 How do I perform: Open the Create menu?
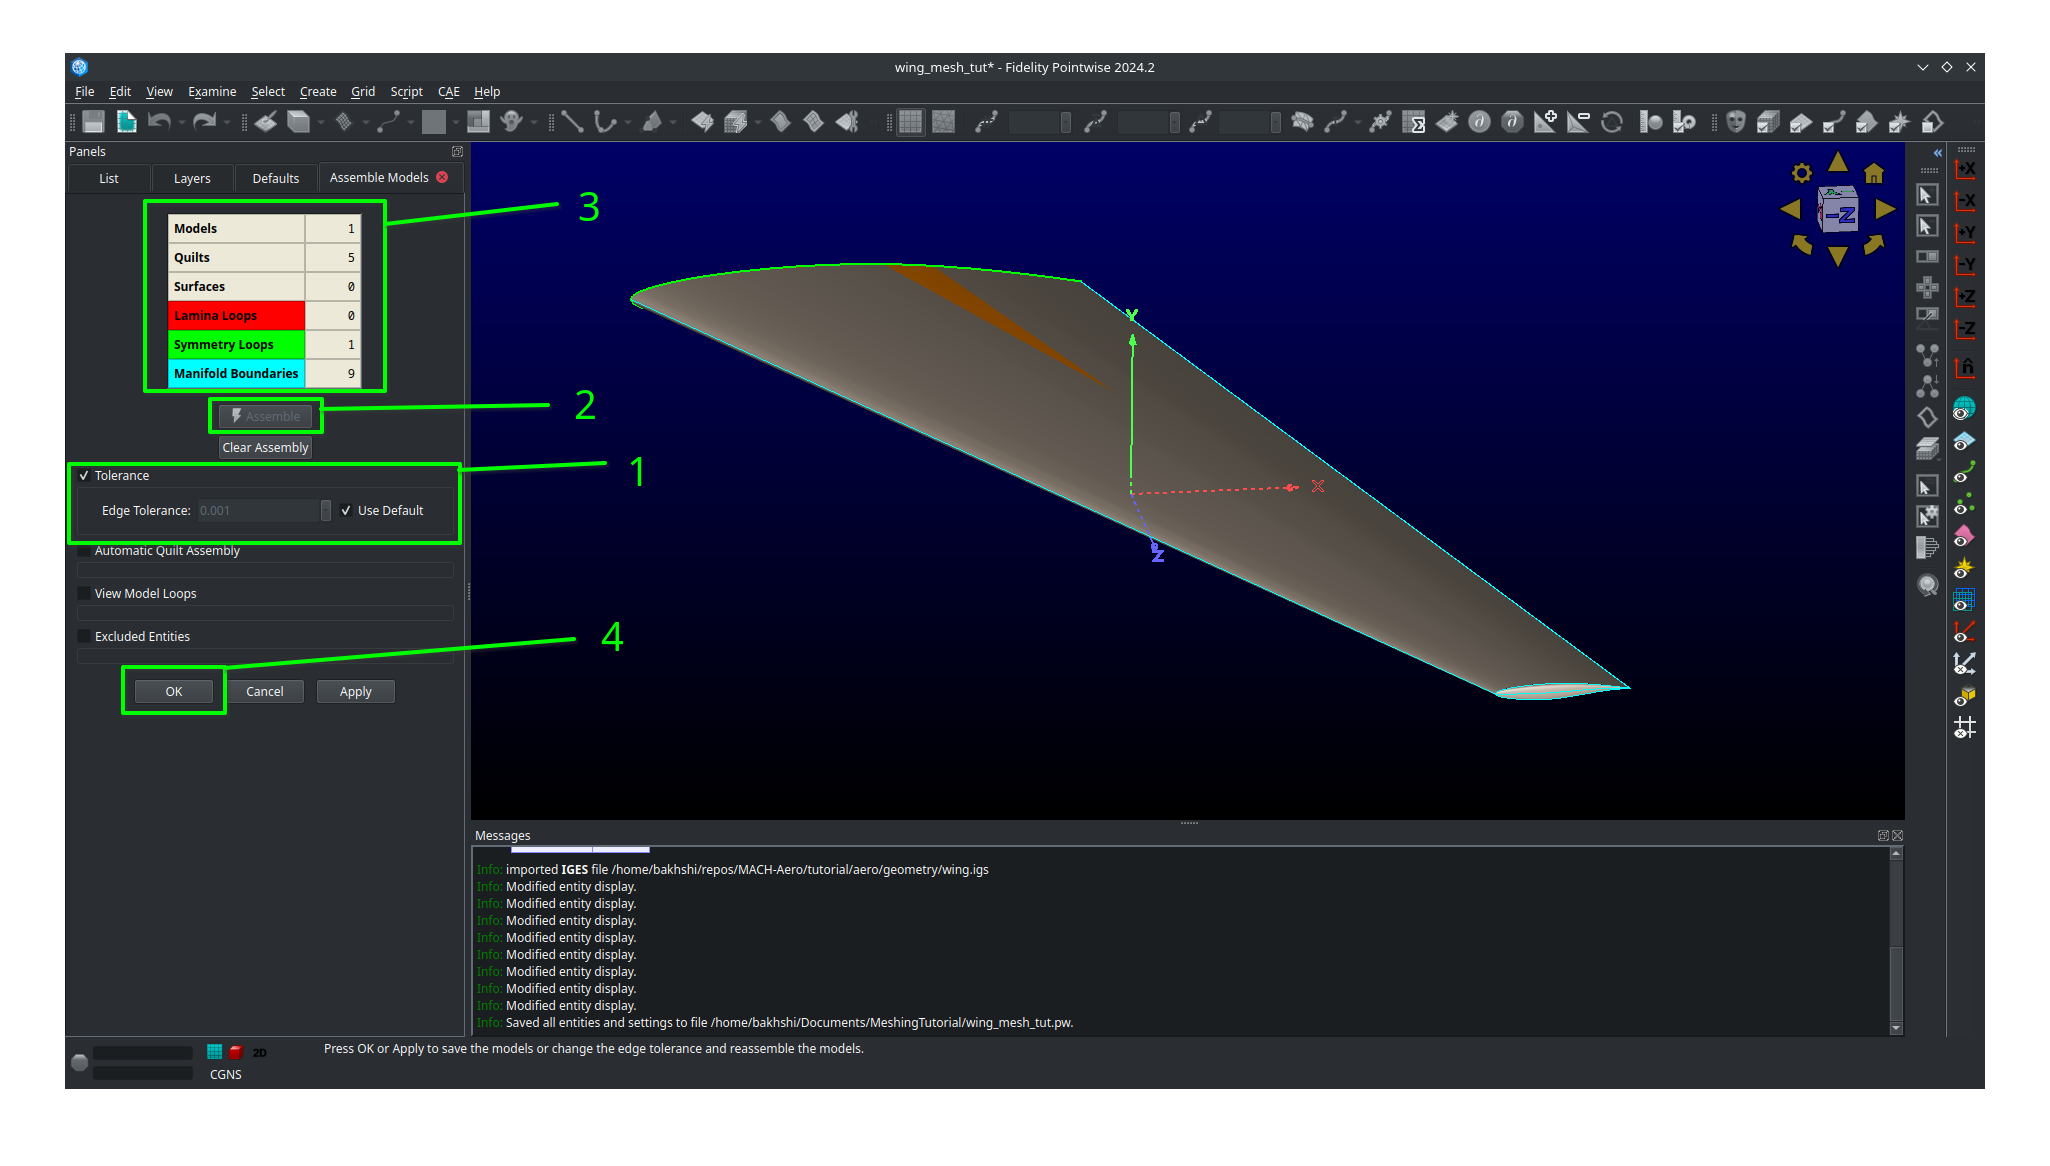pos(318,91)
